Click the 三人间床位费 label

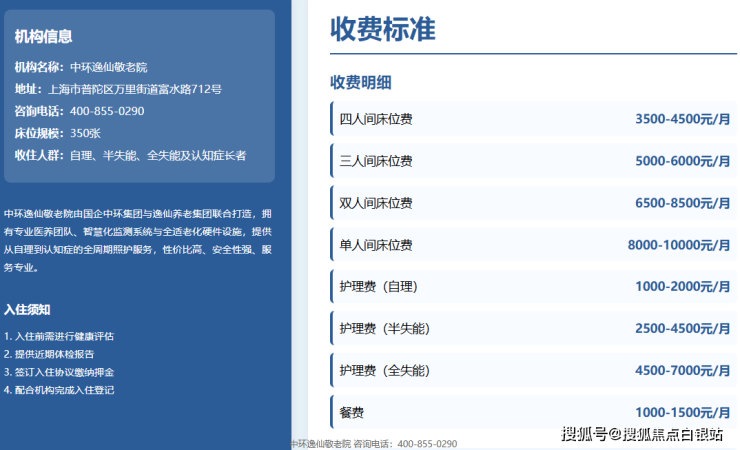(376, 161)
